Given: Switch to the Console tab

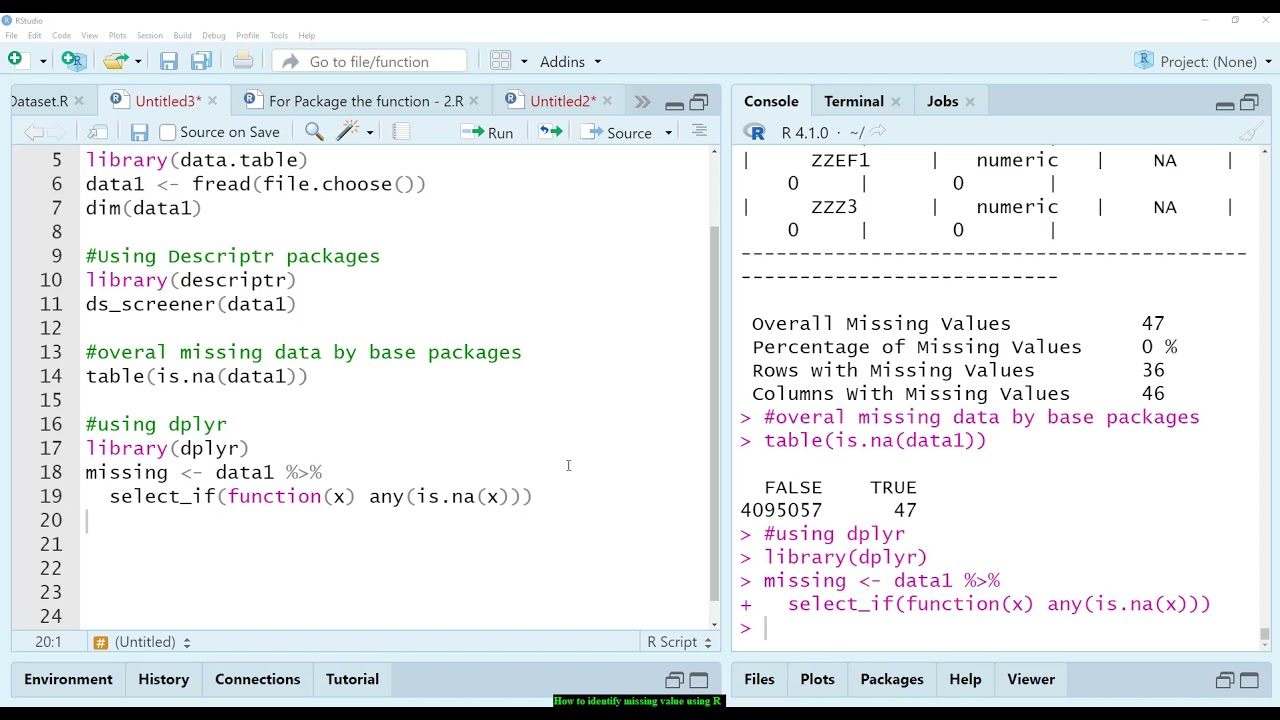Looking at the screenshot, I should coord(771,101).
